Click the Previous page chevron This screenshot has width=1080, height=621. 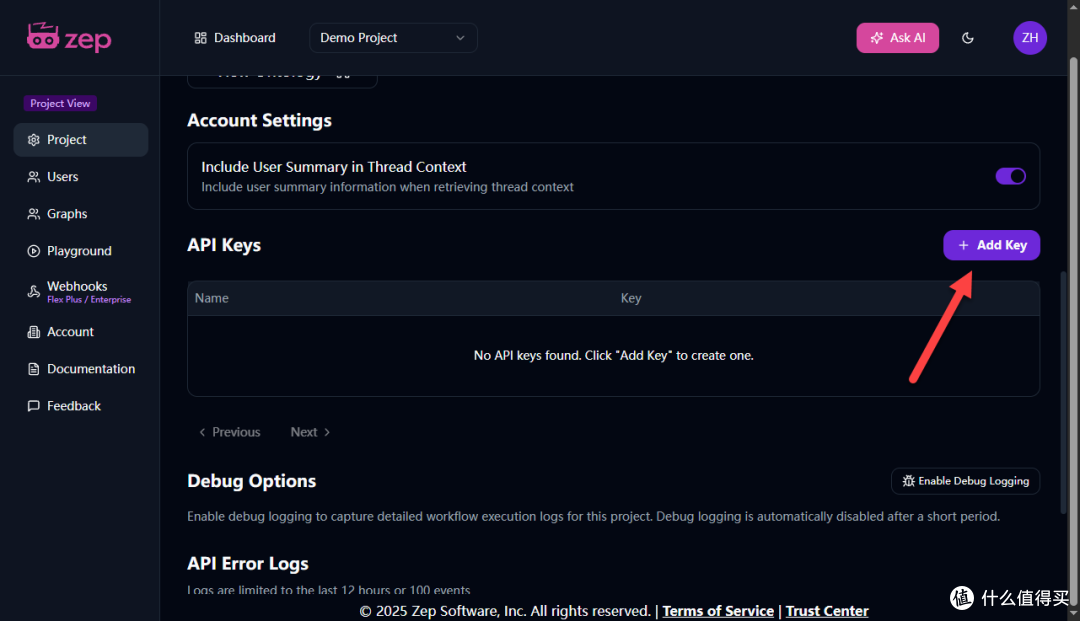[x=202, y=432]
